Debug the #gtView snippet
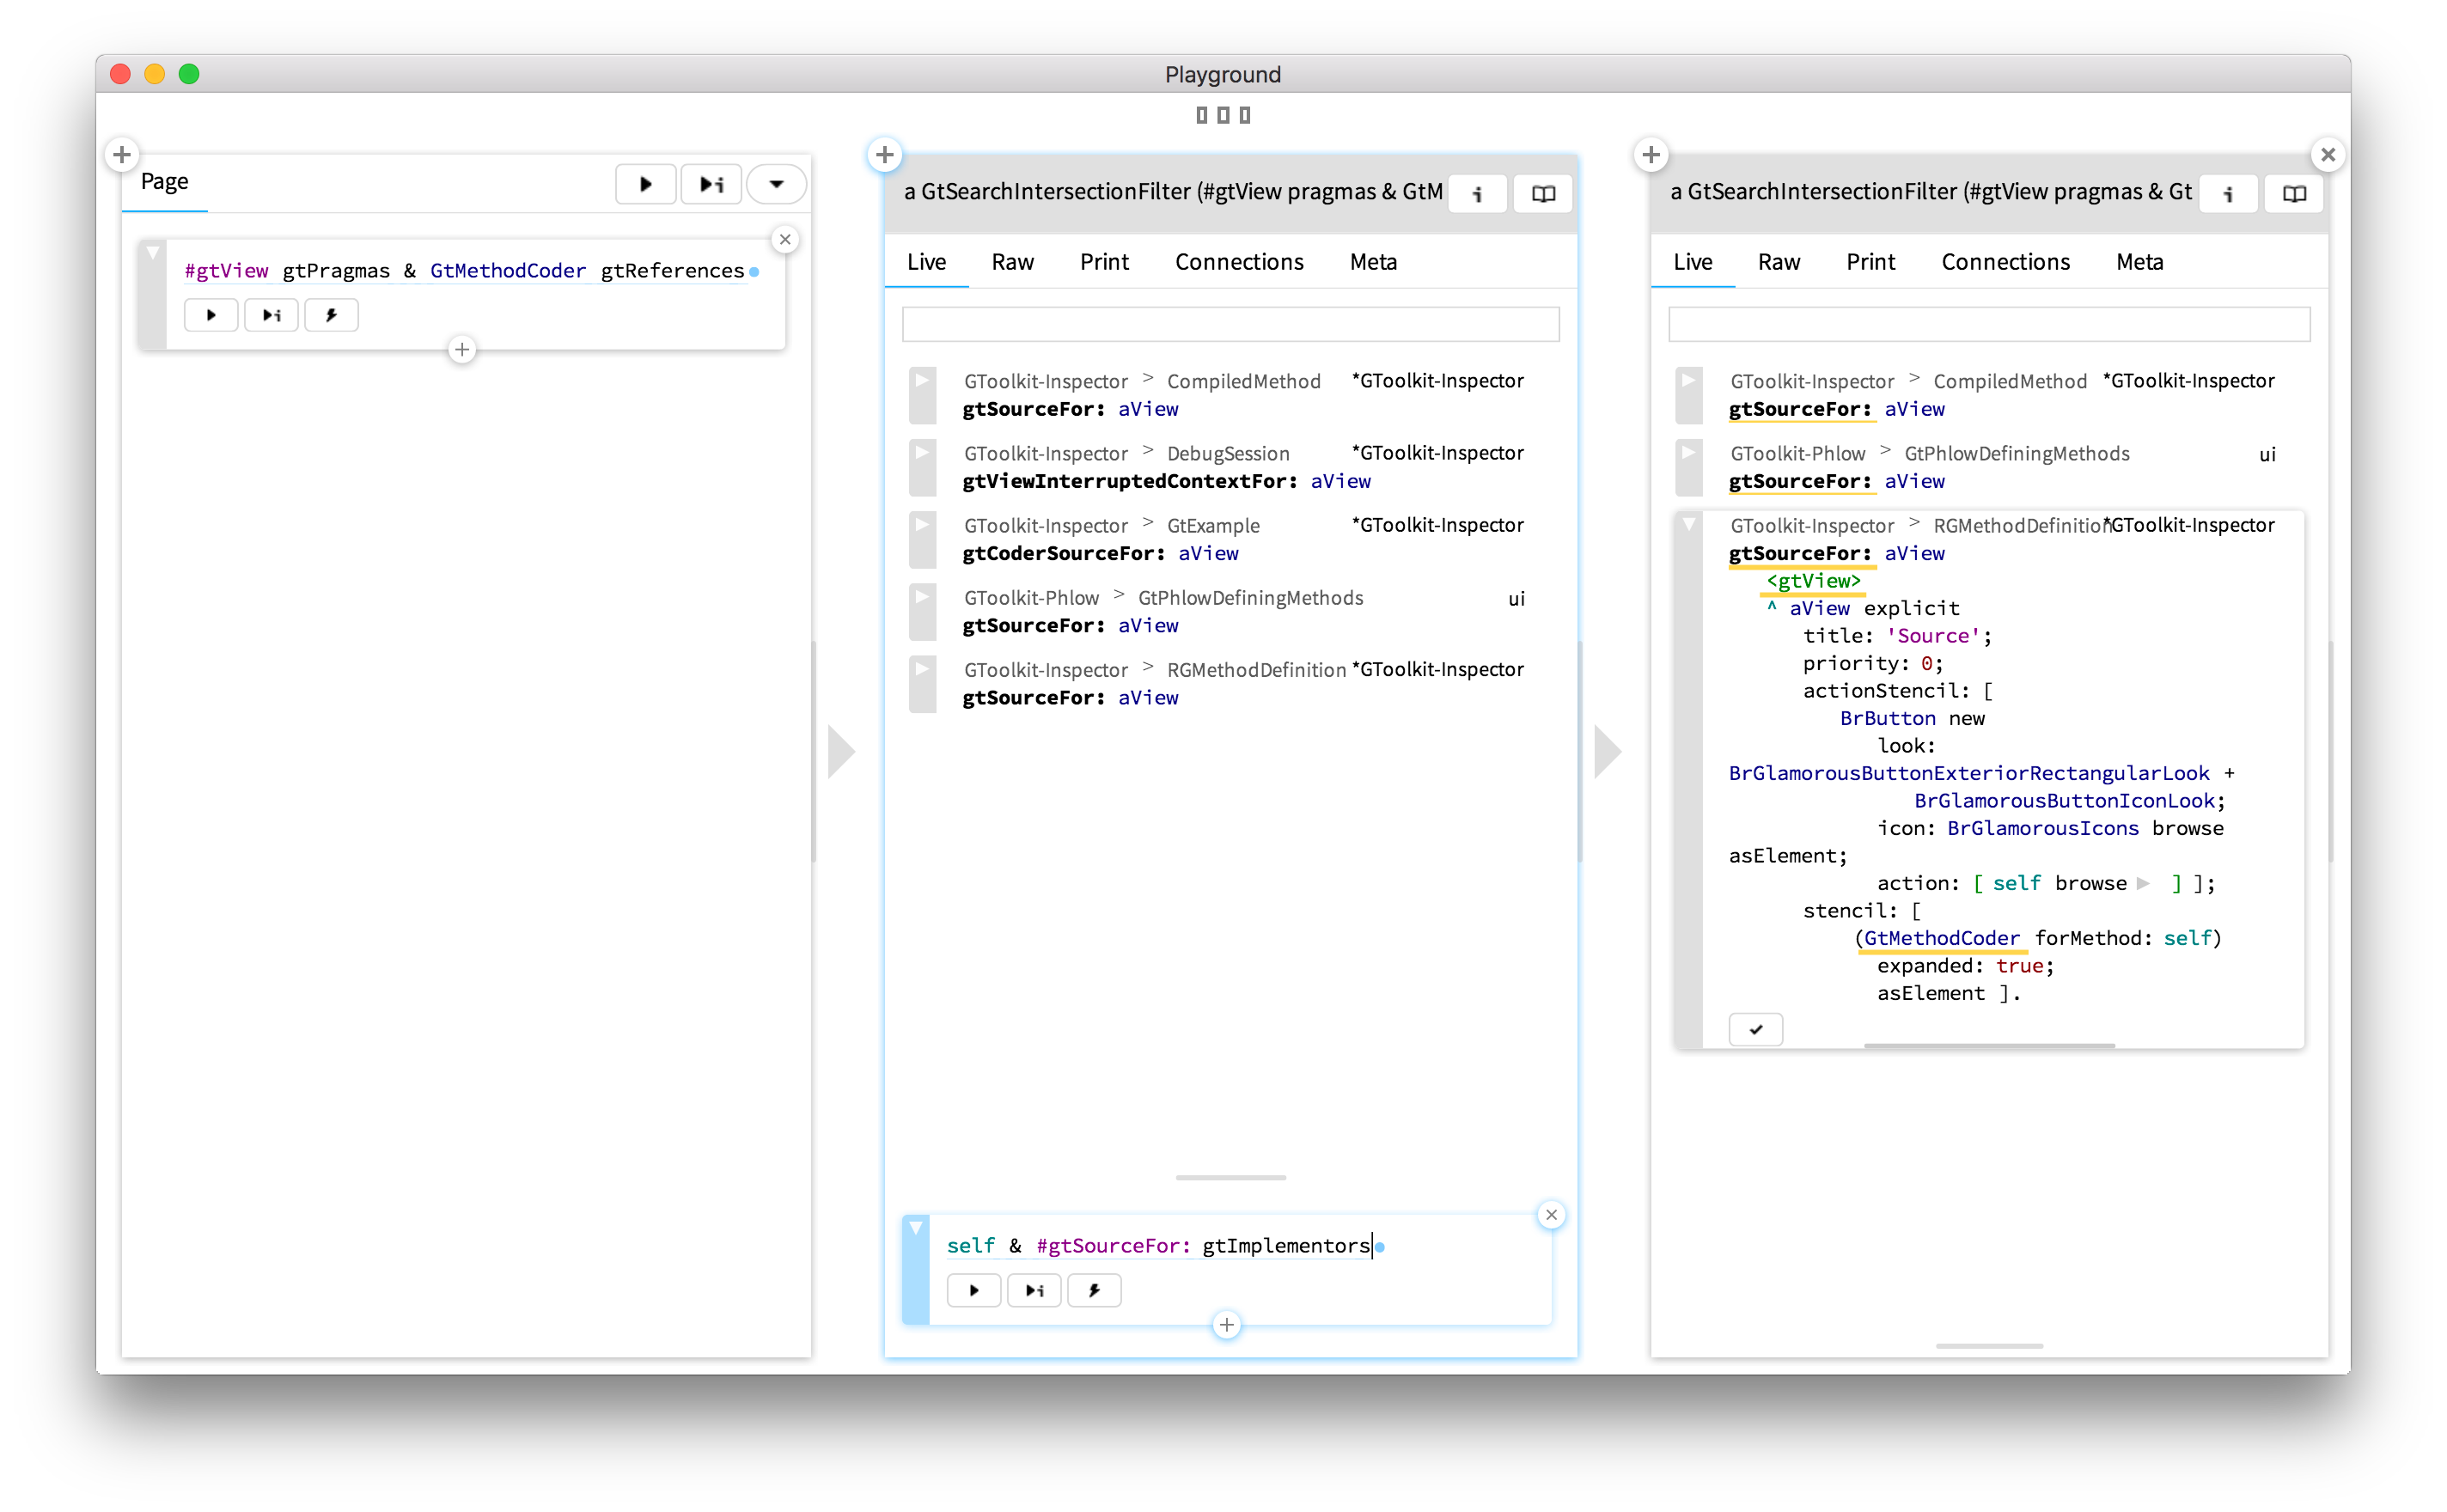This screenshot has width=2447, height=1512. [x=331, y=314]
